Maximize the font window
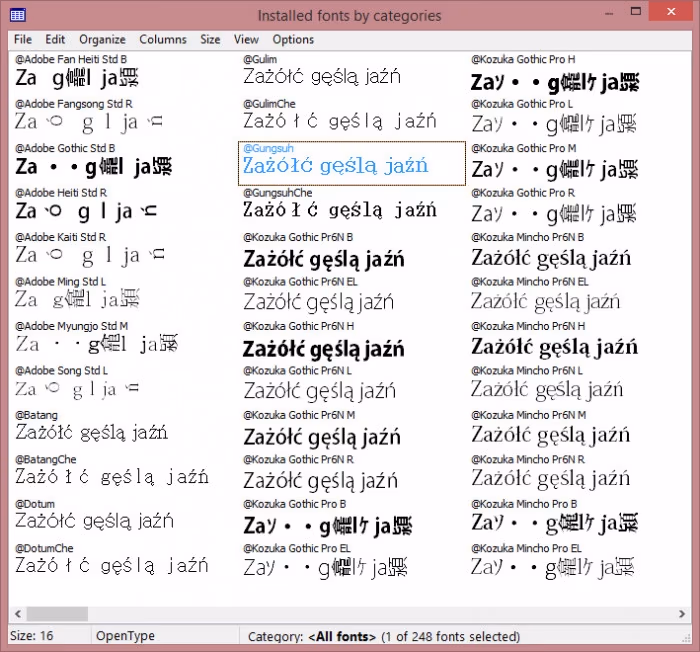Image resolution: width=700 pixels, height=652 pixels. (x=636, y=12)
